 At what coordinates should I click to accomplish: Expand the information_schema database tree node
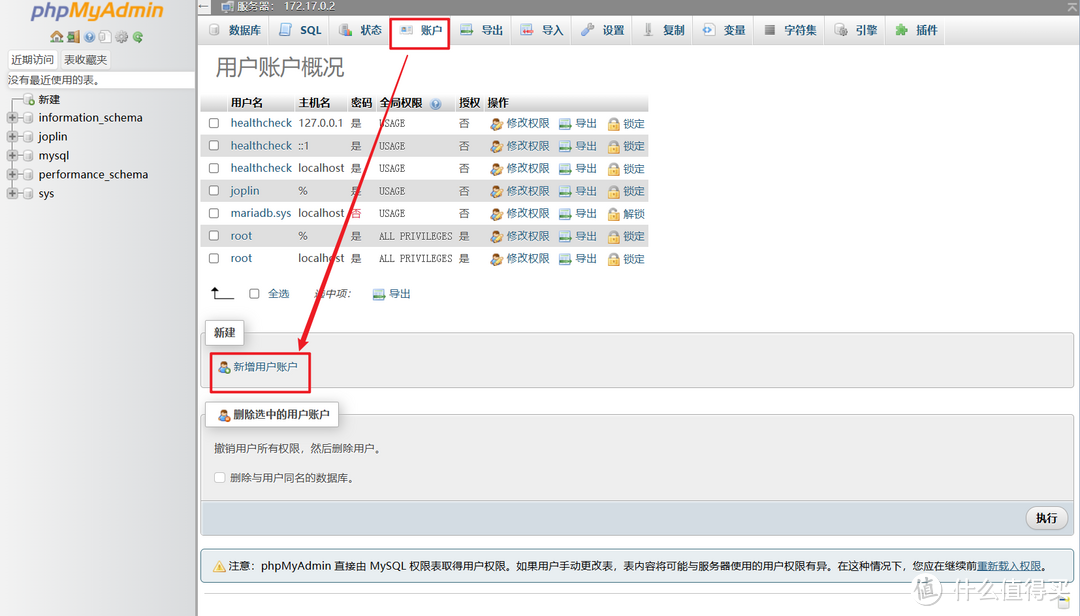[12, 118]
